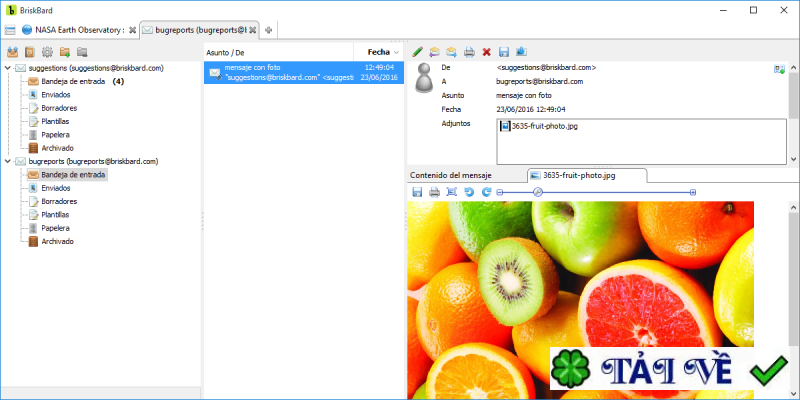Screen dimensions: 800x400
Task: Click recipient bugreports@briskbard.com in the A field
Action: (539, 81)
